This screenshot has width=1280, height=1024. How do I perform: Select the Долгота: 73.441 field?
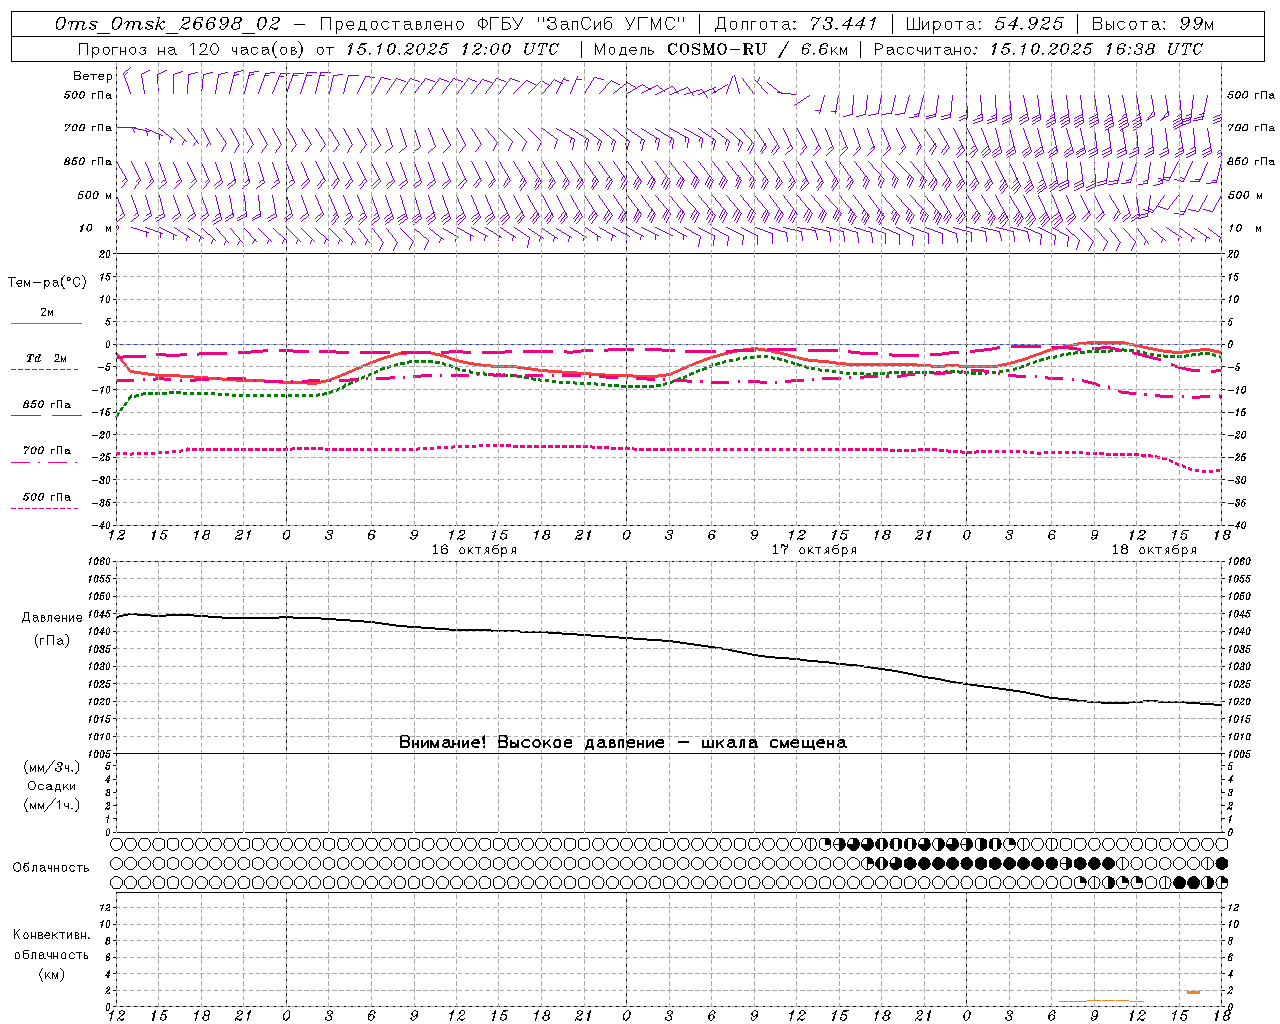pyautogui.click(x=796, y=24)
